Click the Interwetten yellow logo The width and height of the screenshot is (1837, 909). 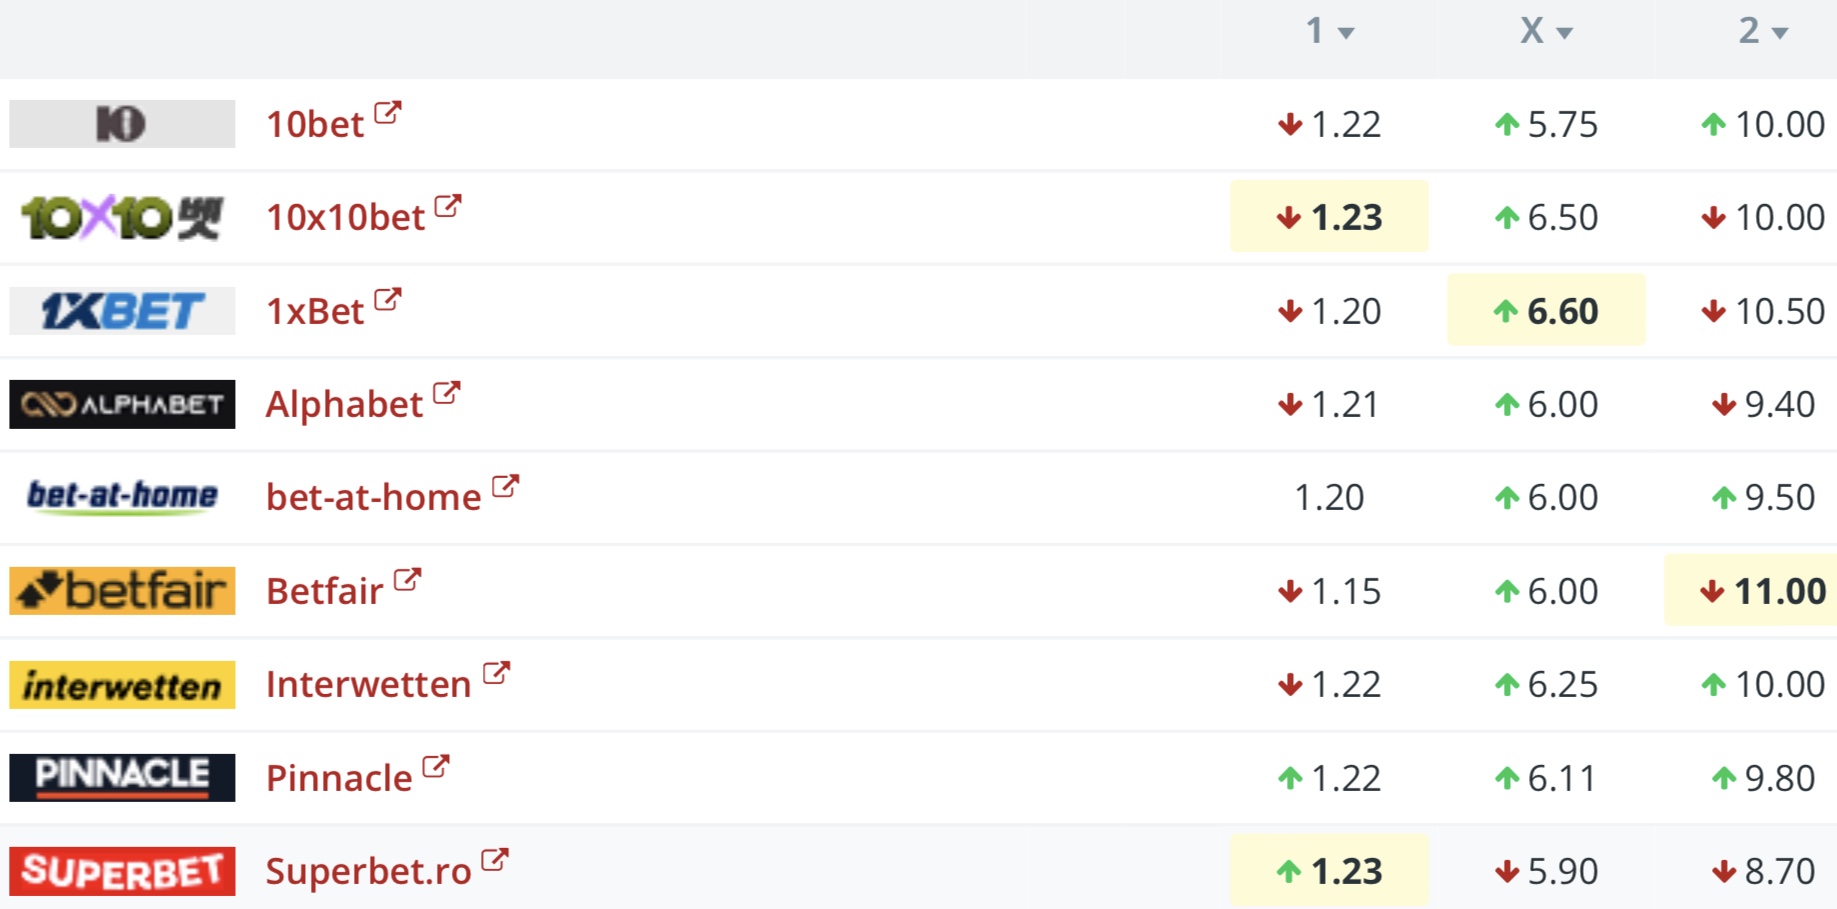[x=122, y=685]
